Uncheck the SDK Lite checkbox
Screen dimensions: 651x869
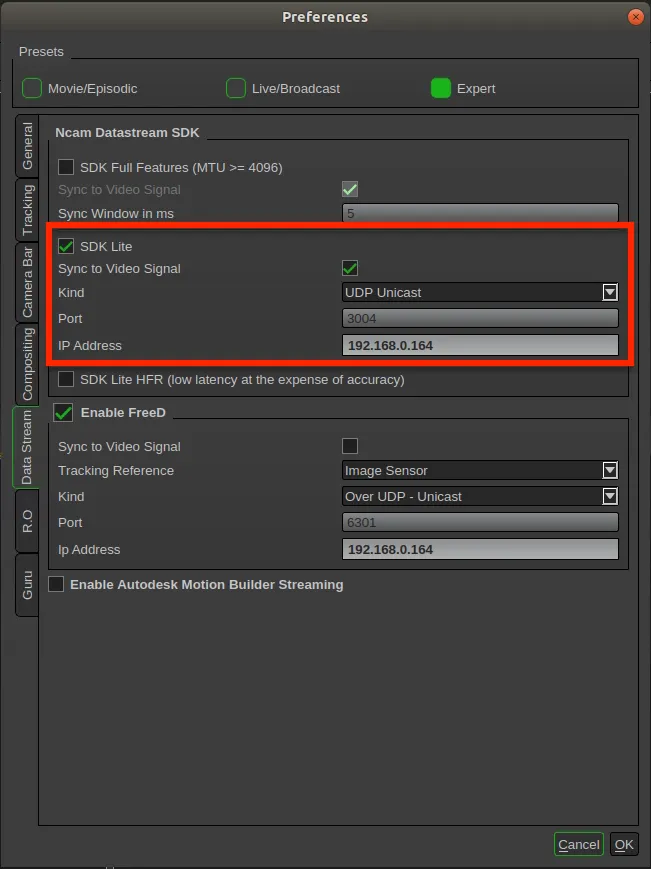tap(66, 246)
